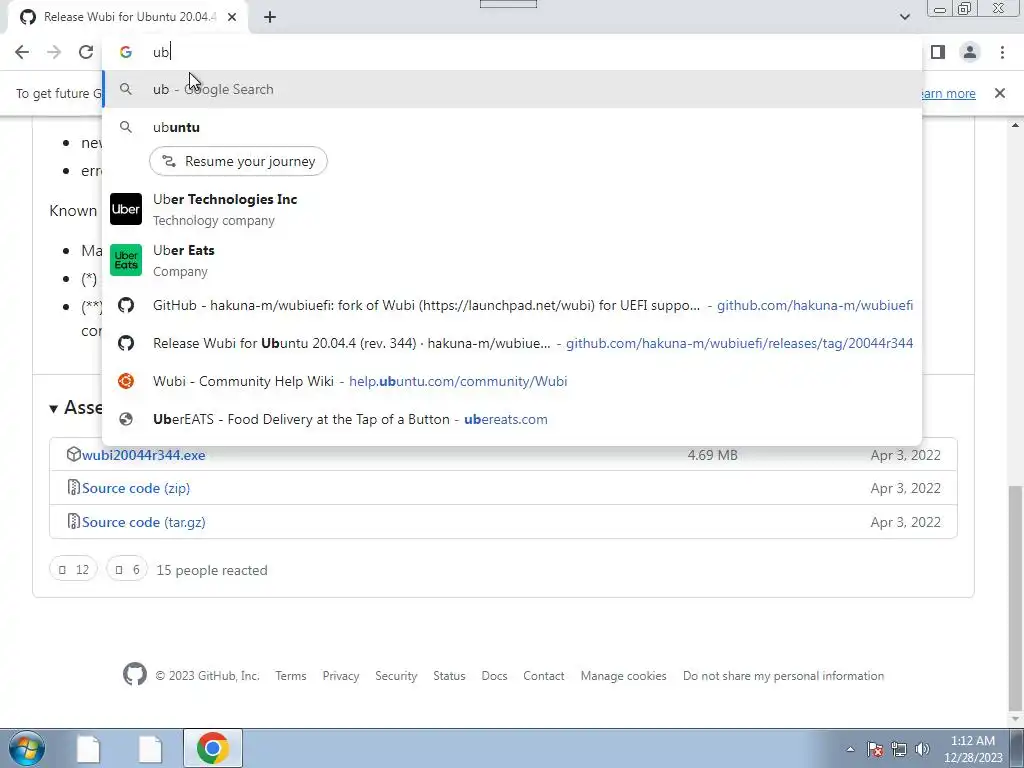Click the Google icon in the address bar
The width and height of the screenshot is (1024, 768).
click(126, 52)
